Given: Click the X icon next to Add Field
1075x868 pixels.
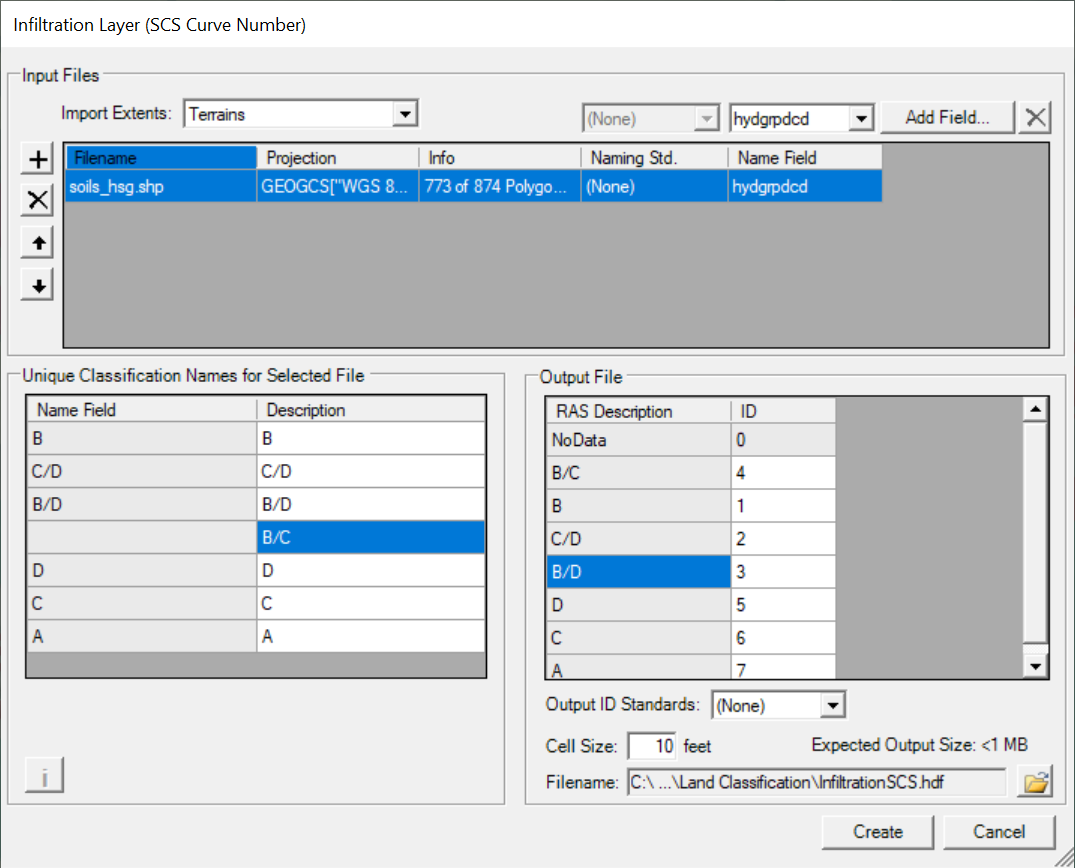Looking at the screenshot, I should coord(1035,118).
